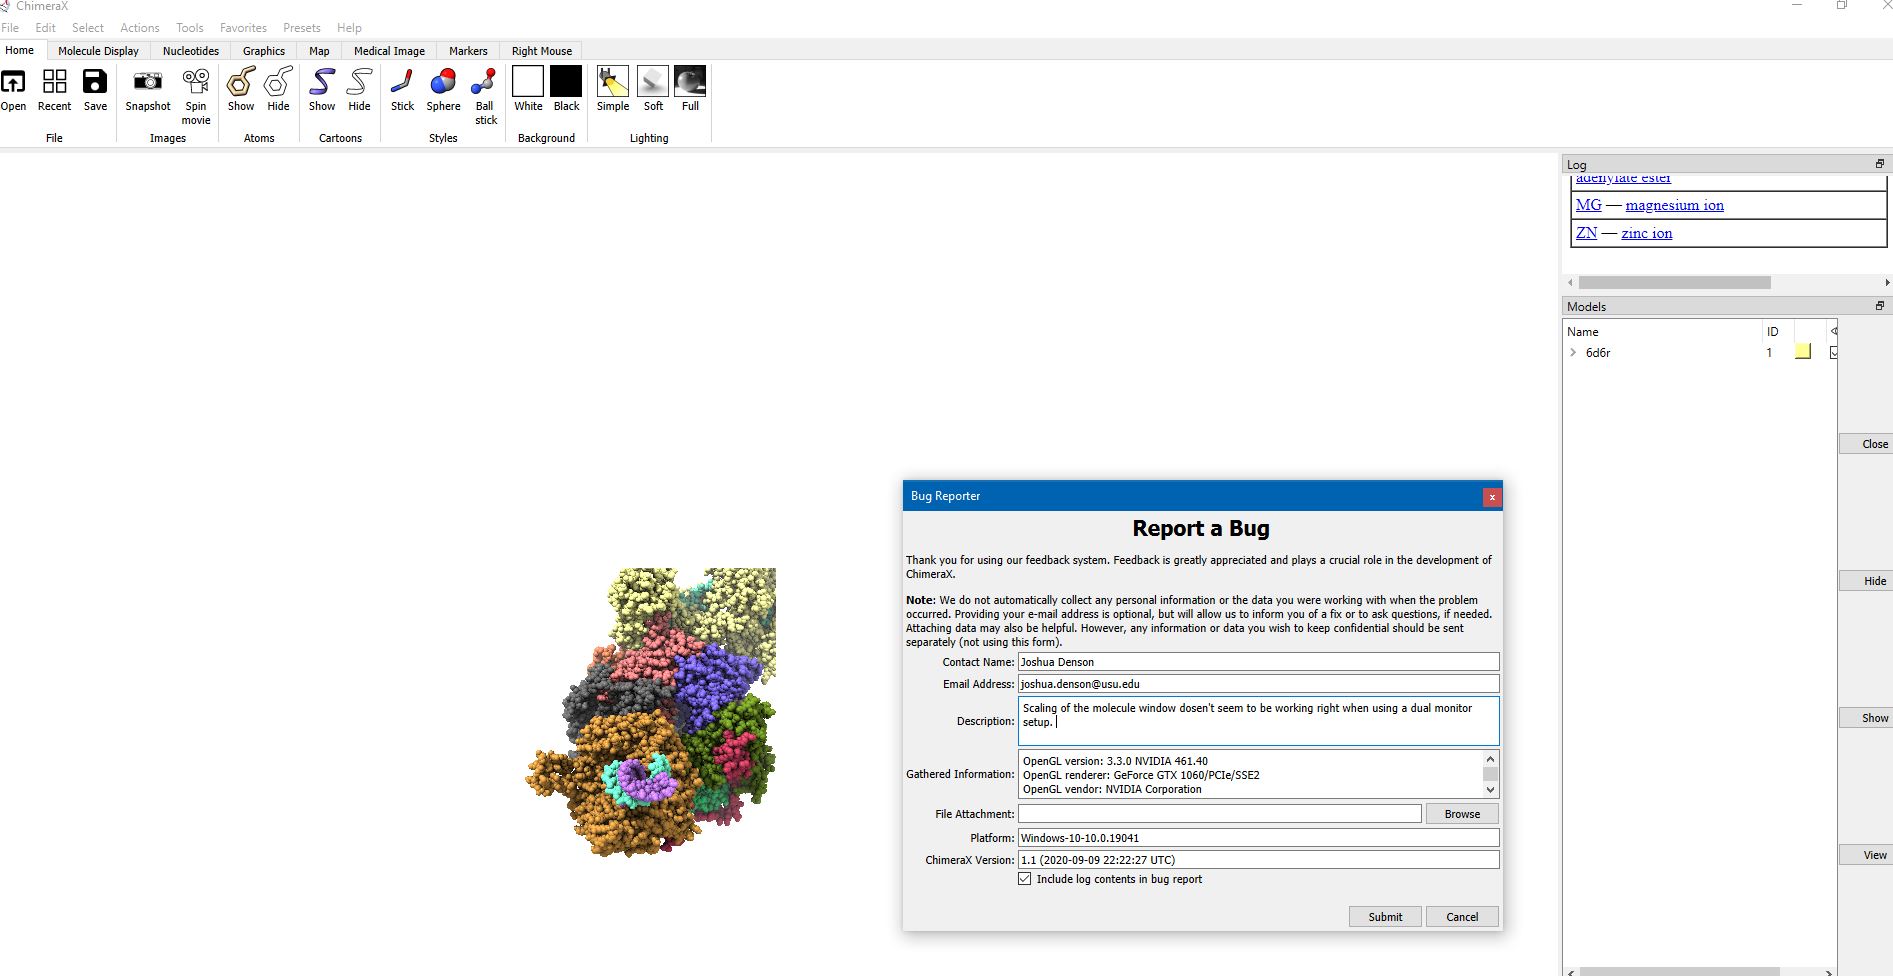This screenshot has width=1893, height=976.
Task: Click the Snapshot camera icon
Action: [x=147, y=82]
